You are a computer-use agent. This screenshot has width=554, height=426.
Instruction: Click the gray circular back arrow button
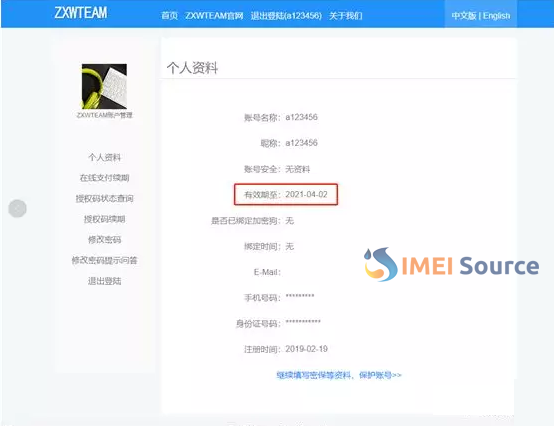tap(17, 208)
